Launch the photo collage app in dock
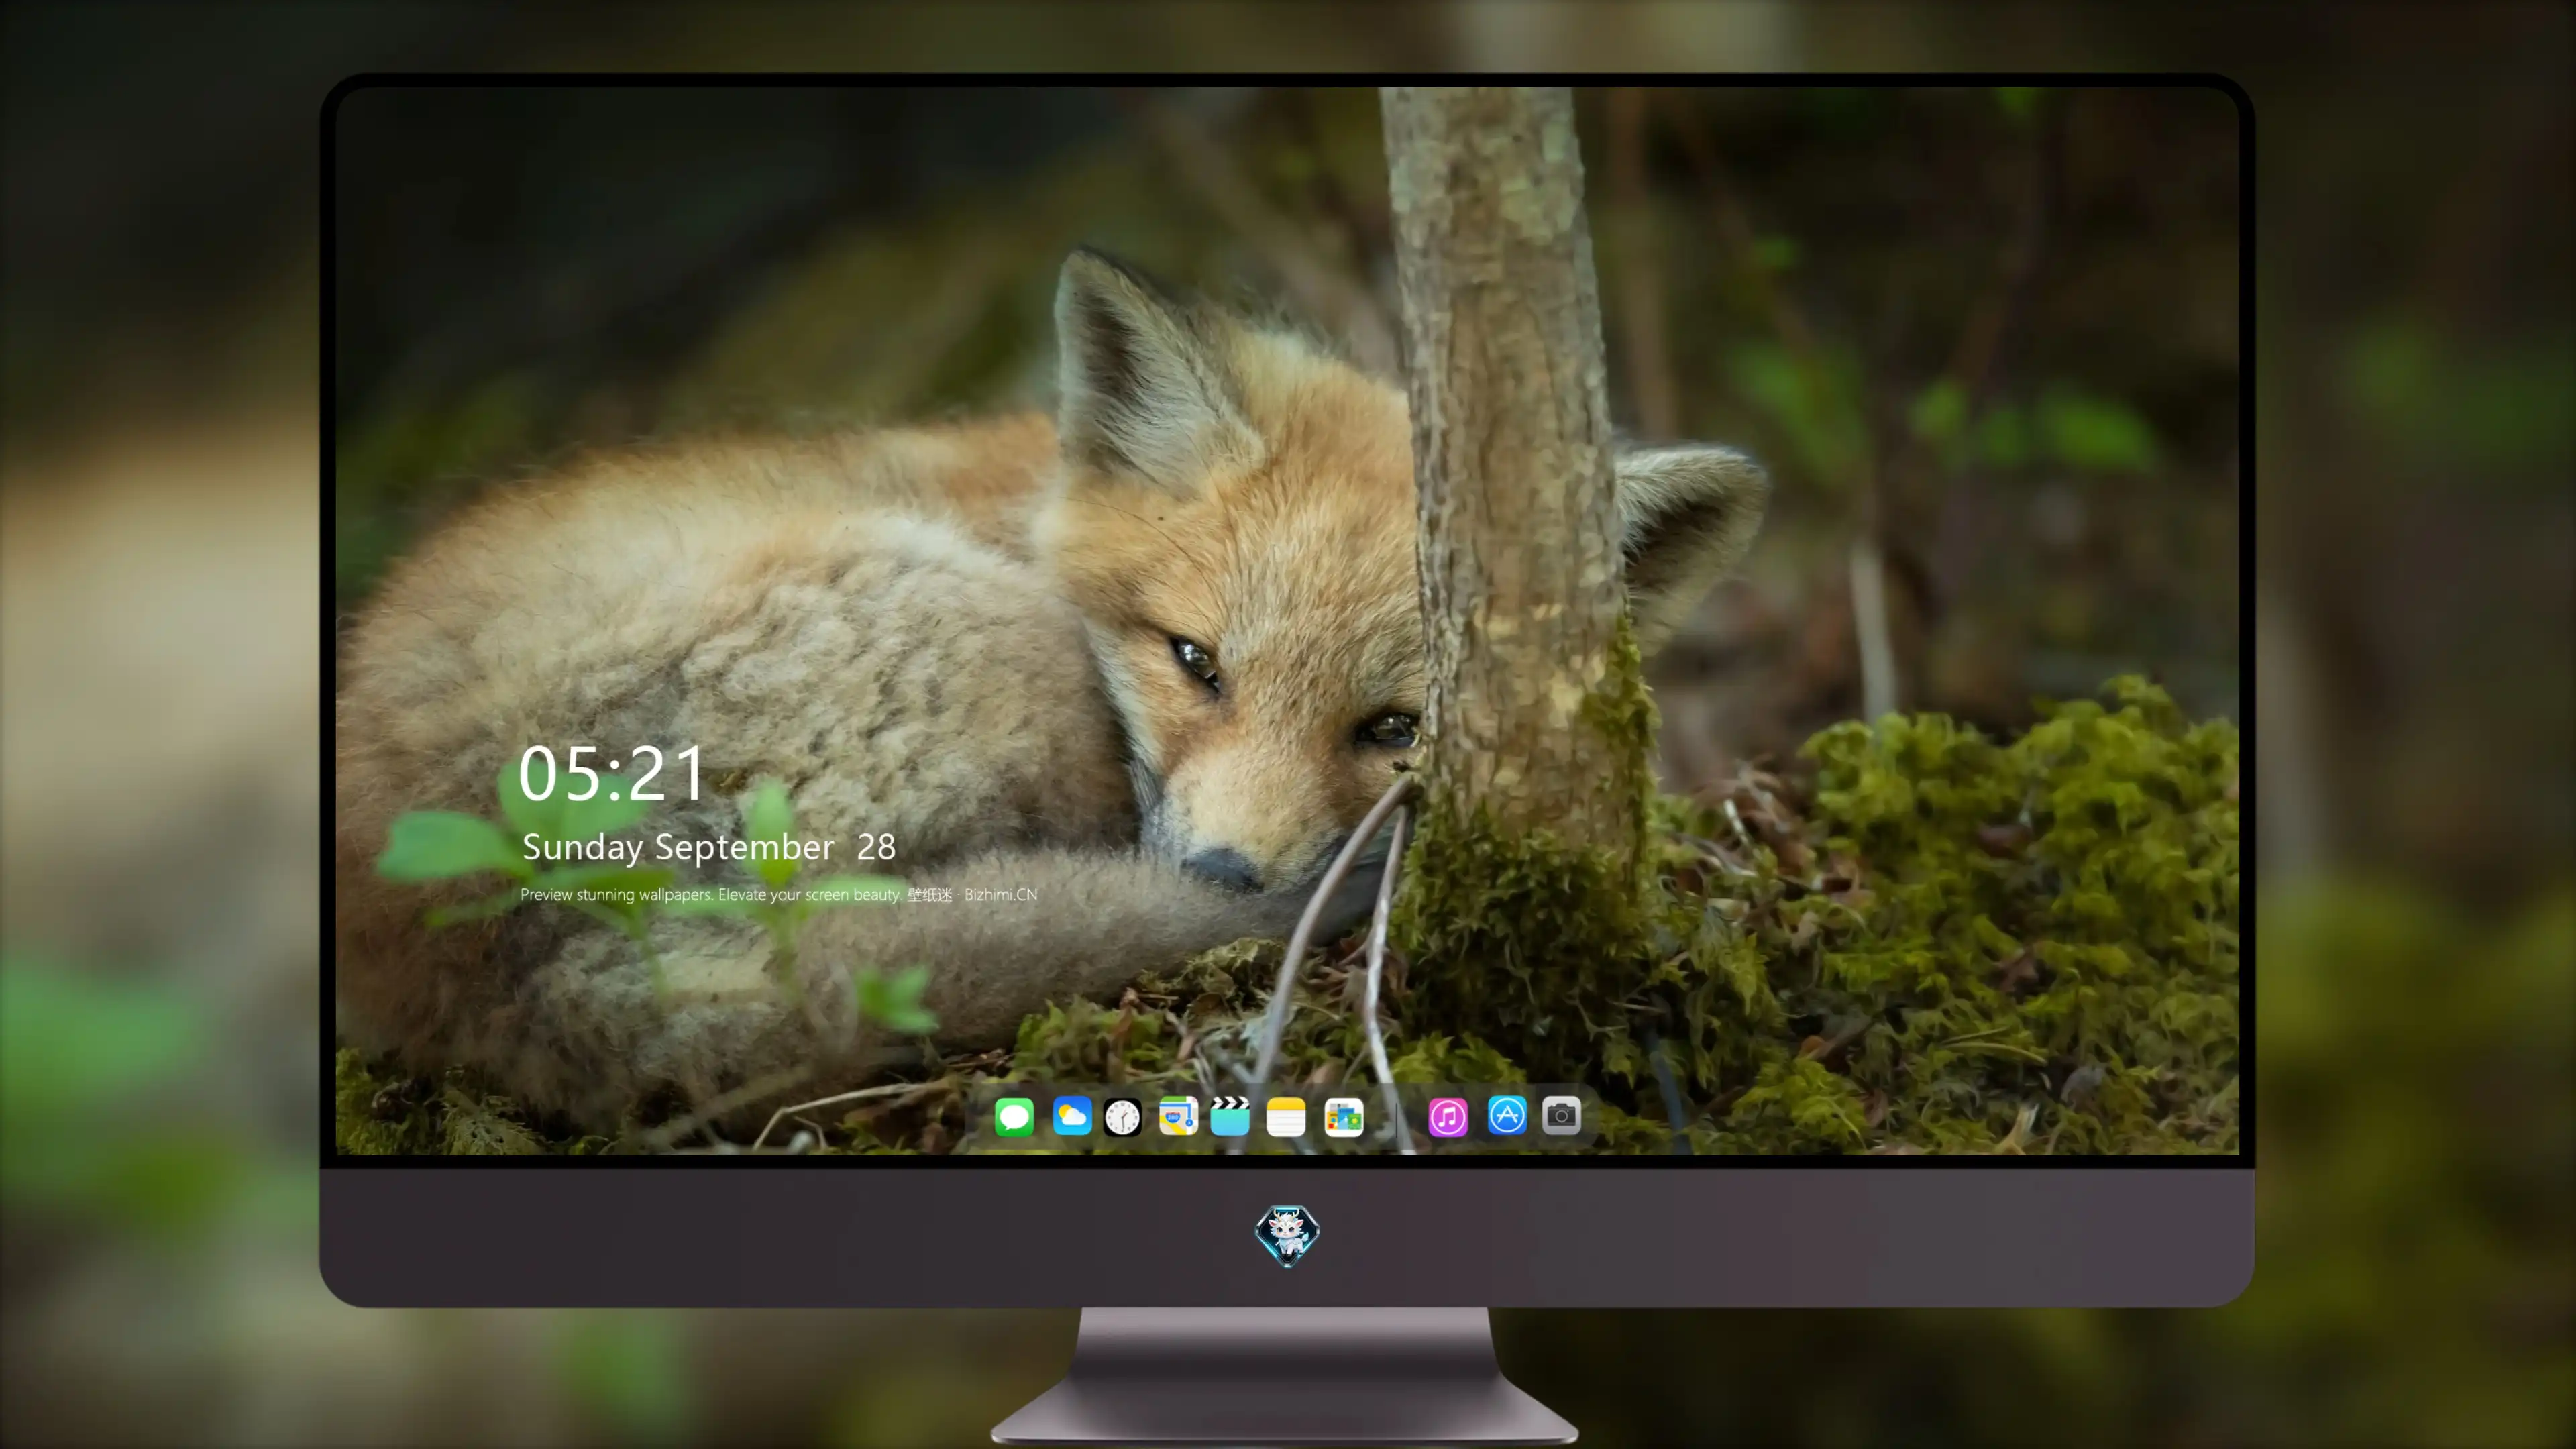The height and width of the screenshot is (1449, 2576). [1344, 1116]
